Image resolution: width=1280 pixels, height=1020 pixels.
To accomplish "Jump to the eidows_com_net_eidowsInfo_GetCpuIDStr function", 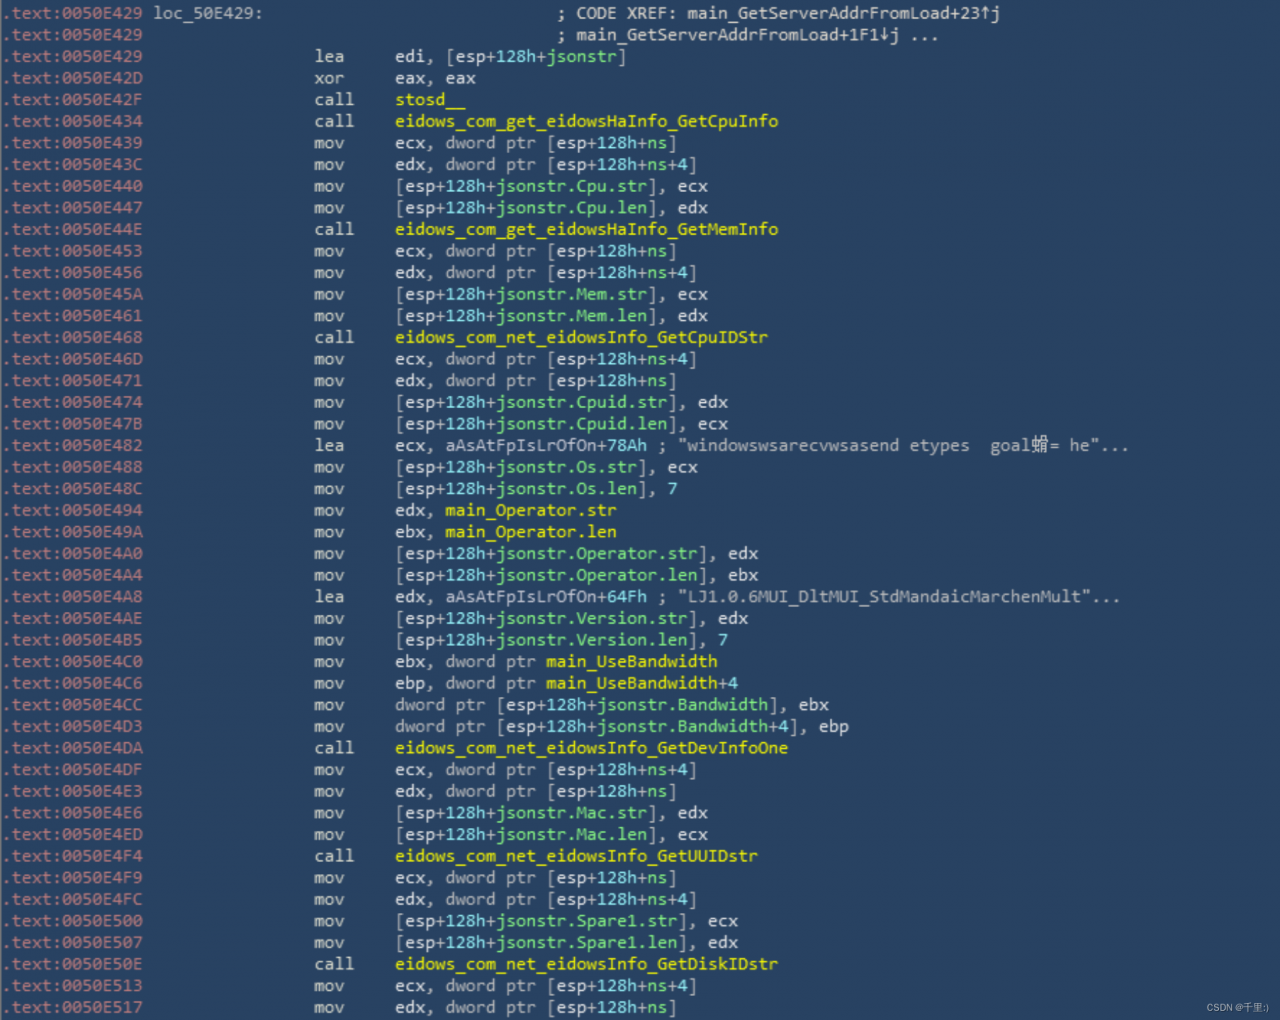I will [581, 337].
